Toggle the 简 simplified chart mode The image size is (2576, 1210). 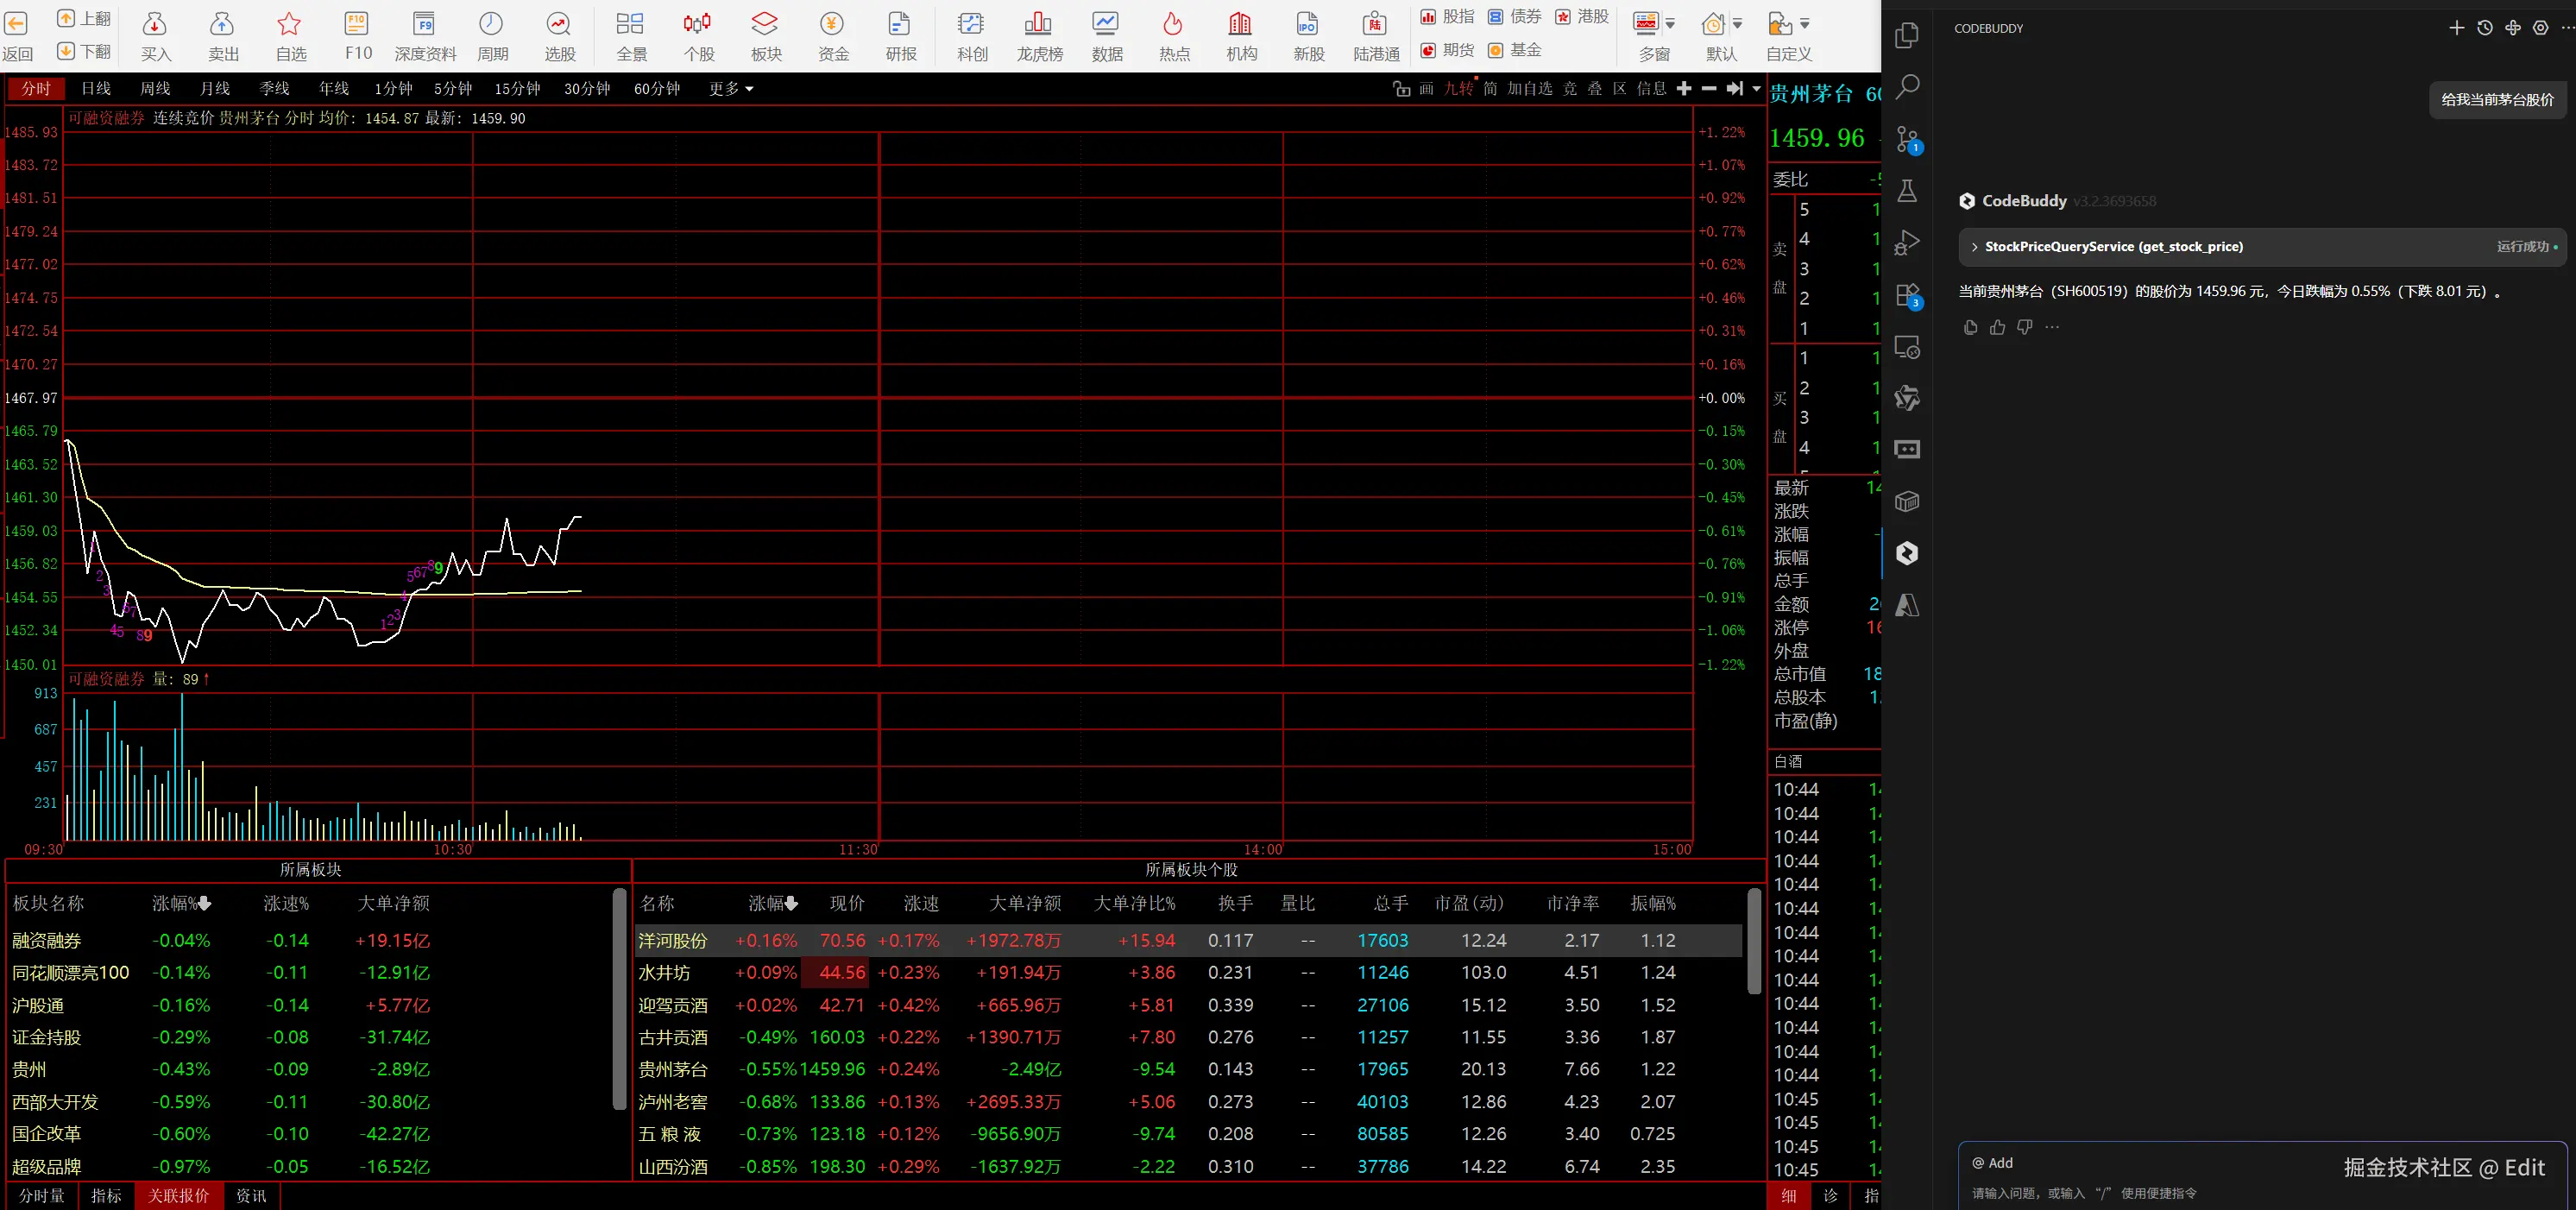click(x=1490, y=89)
